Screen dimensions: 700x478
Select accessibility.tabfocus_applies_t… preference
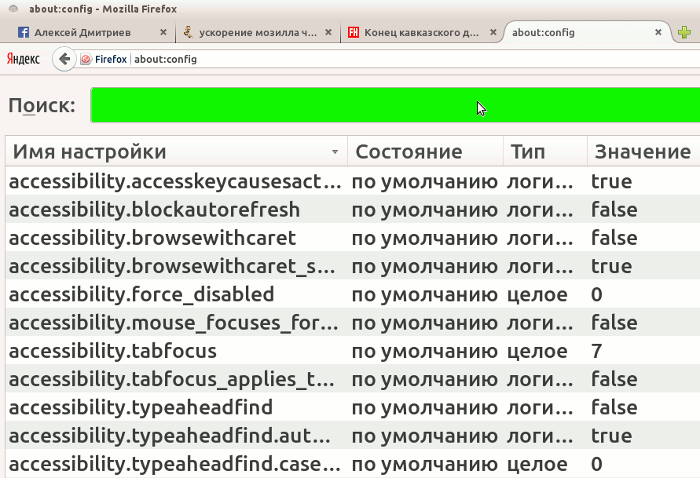point(353,379)
